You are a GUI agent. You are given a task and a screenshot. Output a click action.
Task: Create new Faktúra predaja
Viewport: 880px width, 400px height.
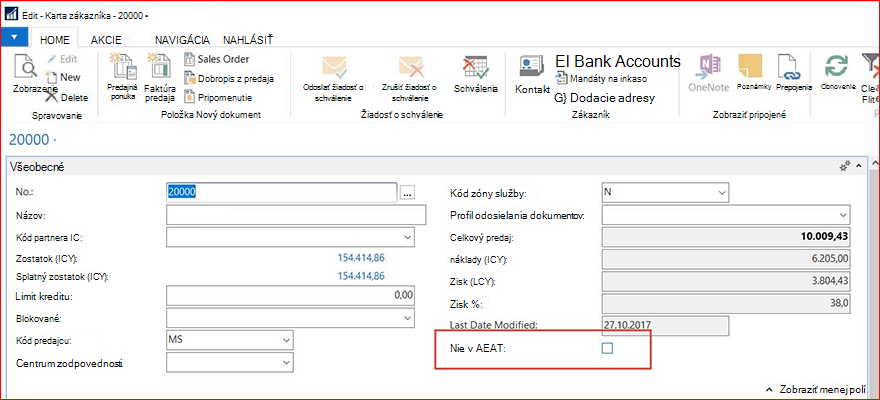(x=159, y=67)
